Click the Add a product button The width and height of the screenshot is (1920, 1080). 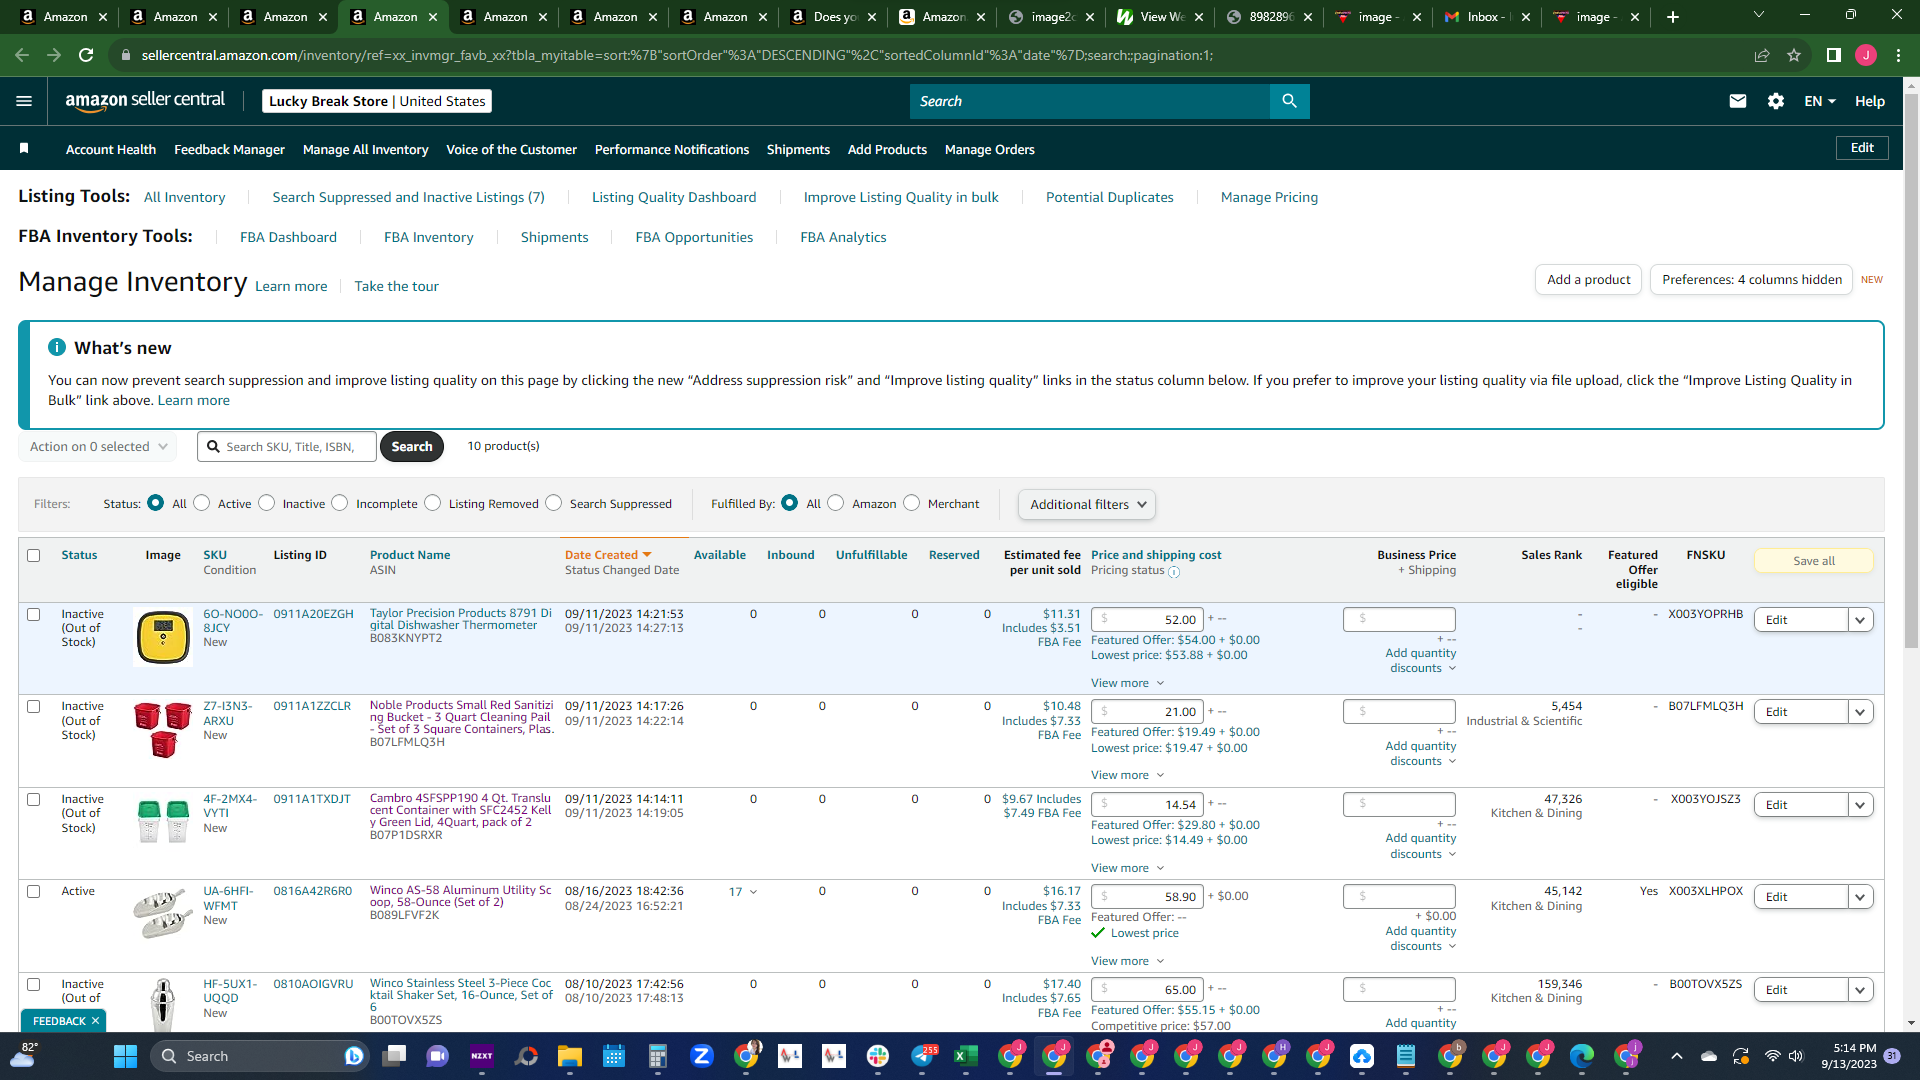(x=1589, y=280)
